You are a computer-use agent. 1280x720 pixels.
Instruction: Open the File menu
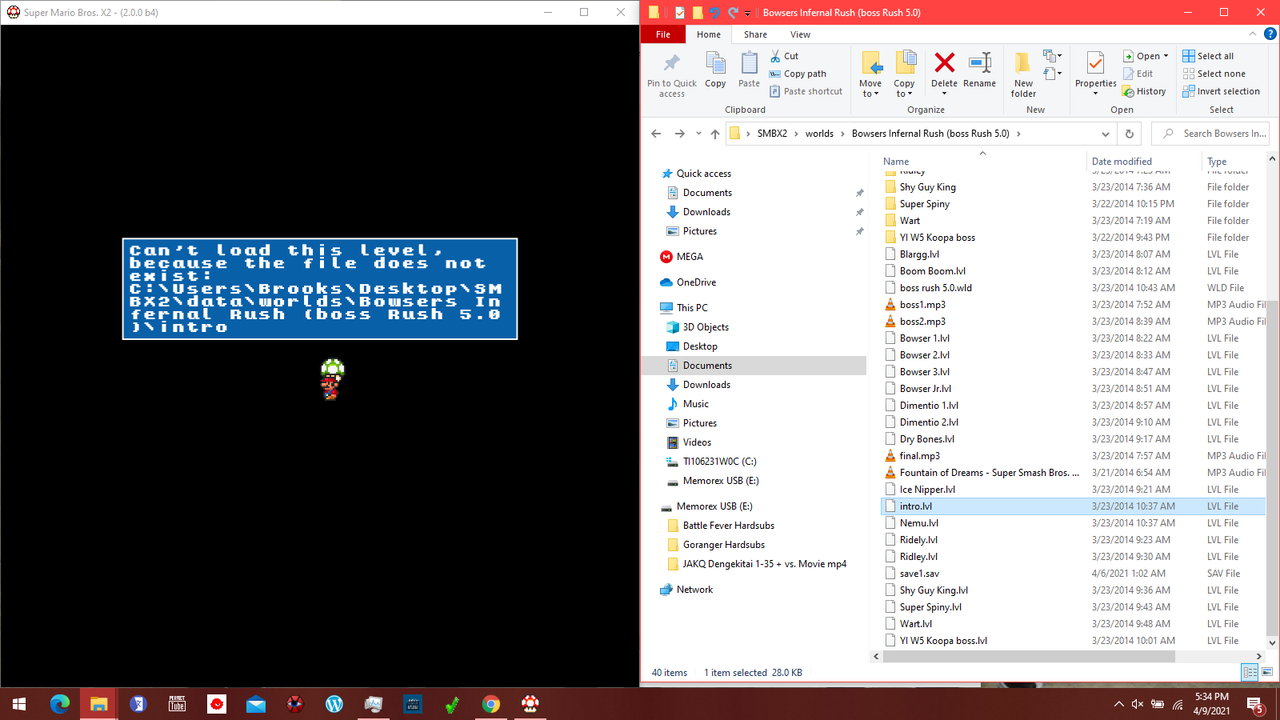coord(663,33)
